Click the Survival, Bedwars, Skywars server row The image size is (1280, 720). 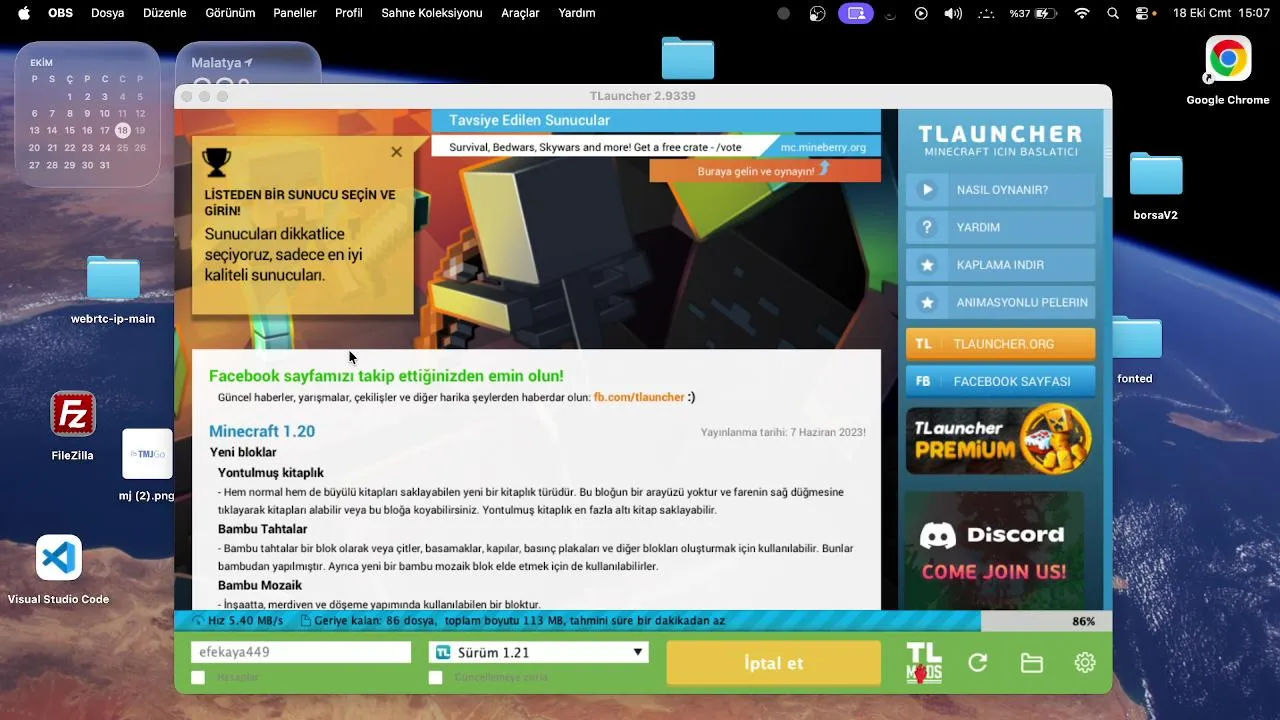click(656, 147)
